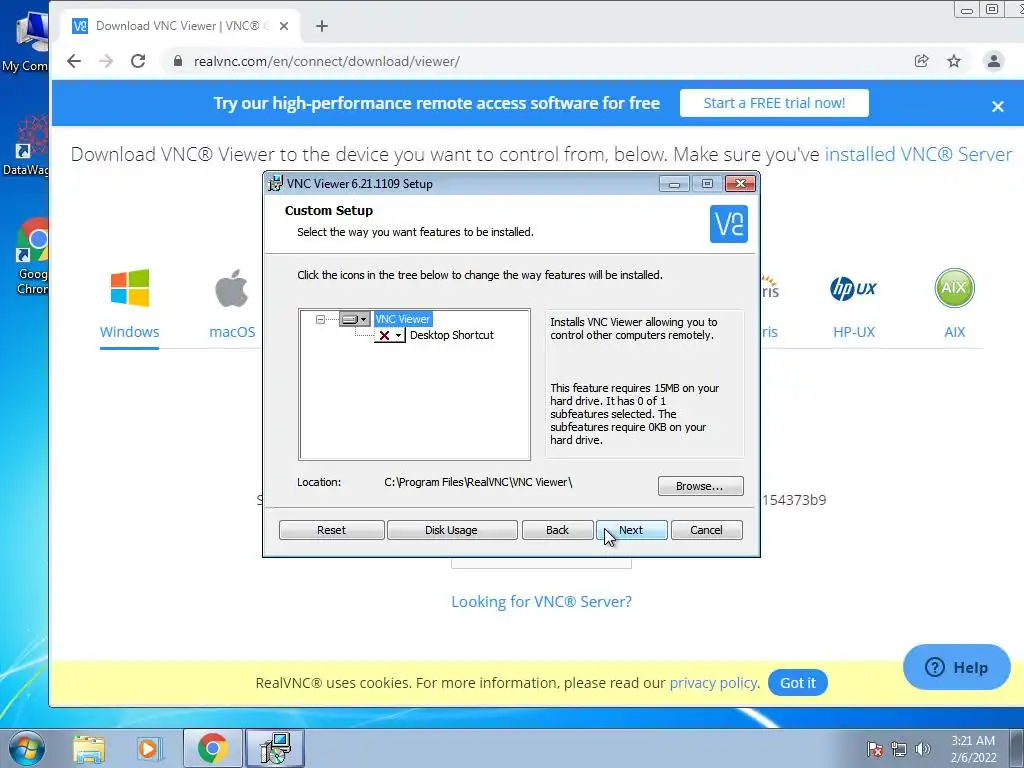
Task: Click the Windows logo icon
Action: point(130,288)
